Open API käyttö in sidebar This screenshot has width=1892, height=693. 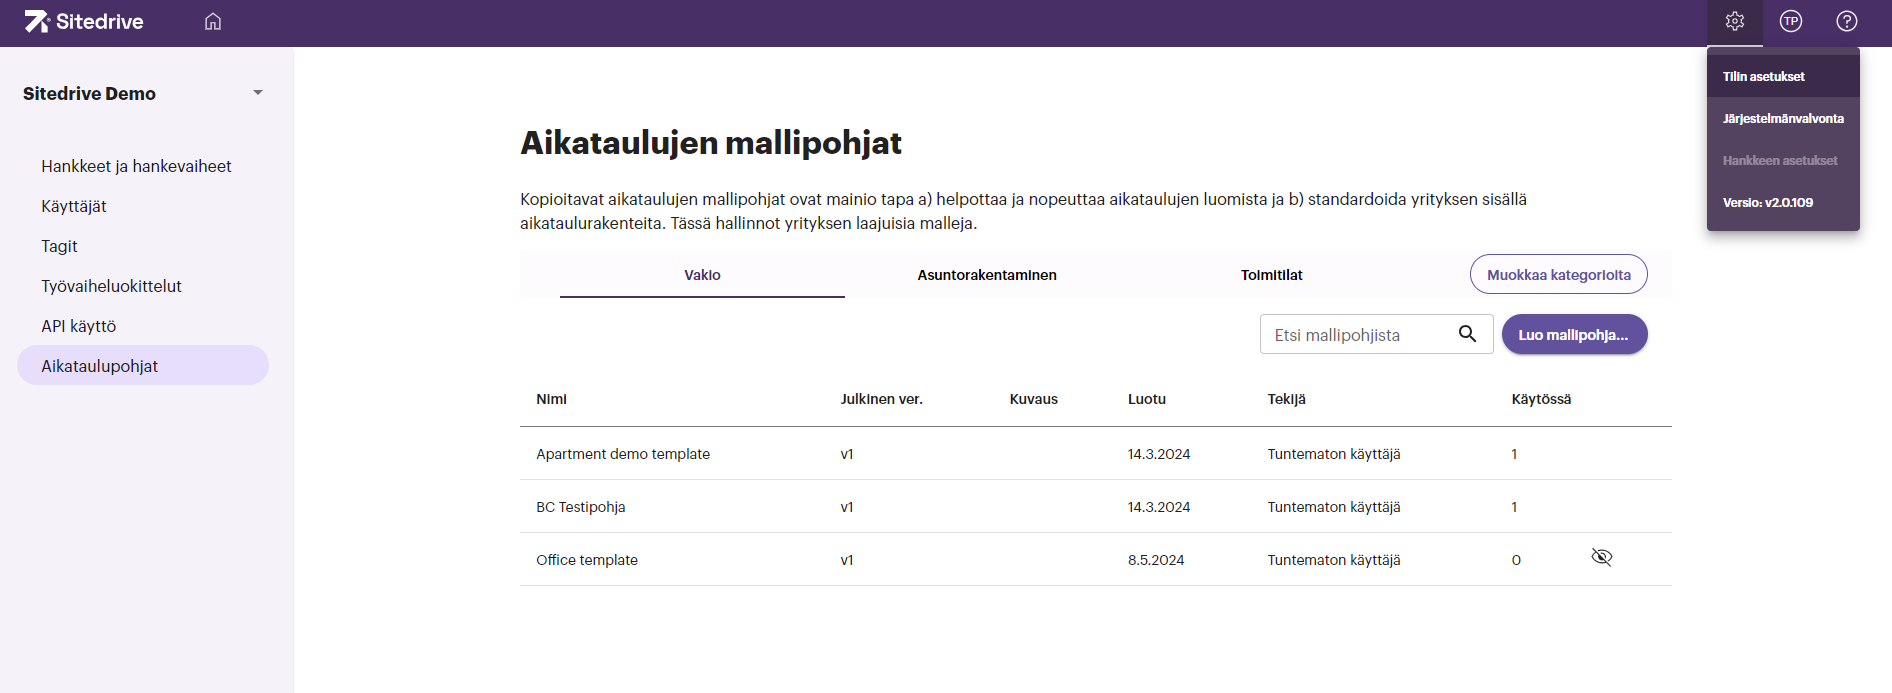tap(143, 326)
